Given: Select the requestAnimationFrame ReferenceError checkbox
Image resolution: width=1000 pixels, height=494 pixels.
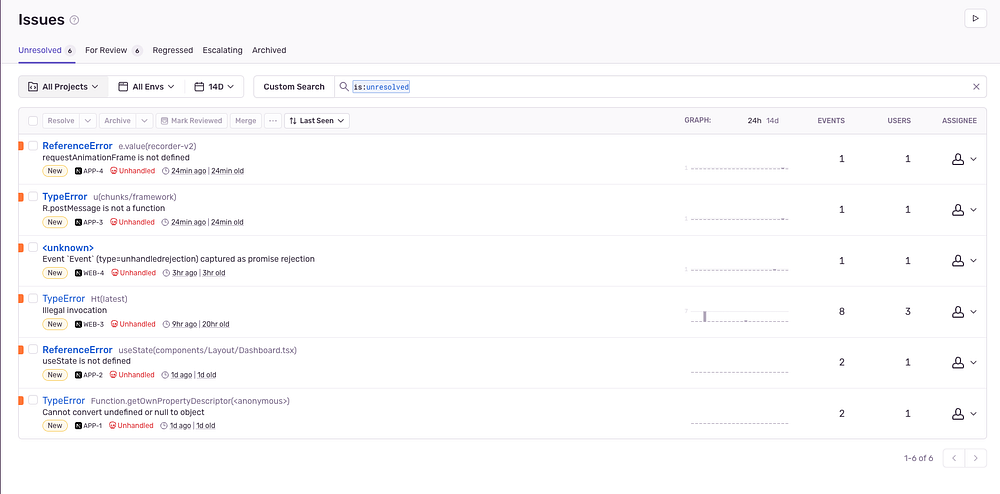Looking at the screenshot, I should point(33,146).
